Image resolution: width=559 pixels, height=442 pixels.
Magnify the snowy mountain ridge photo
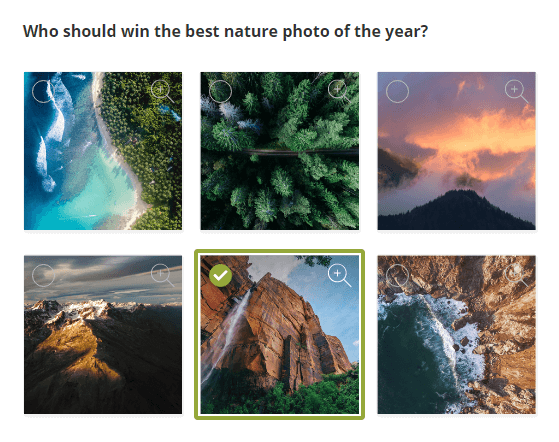(x=162, y=275)
